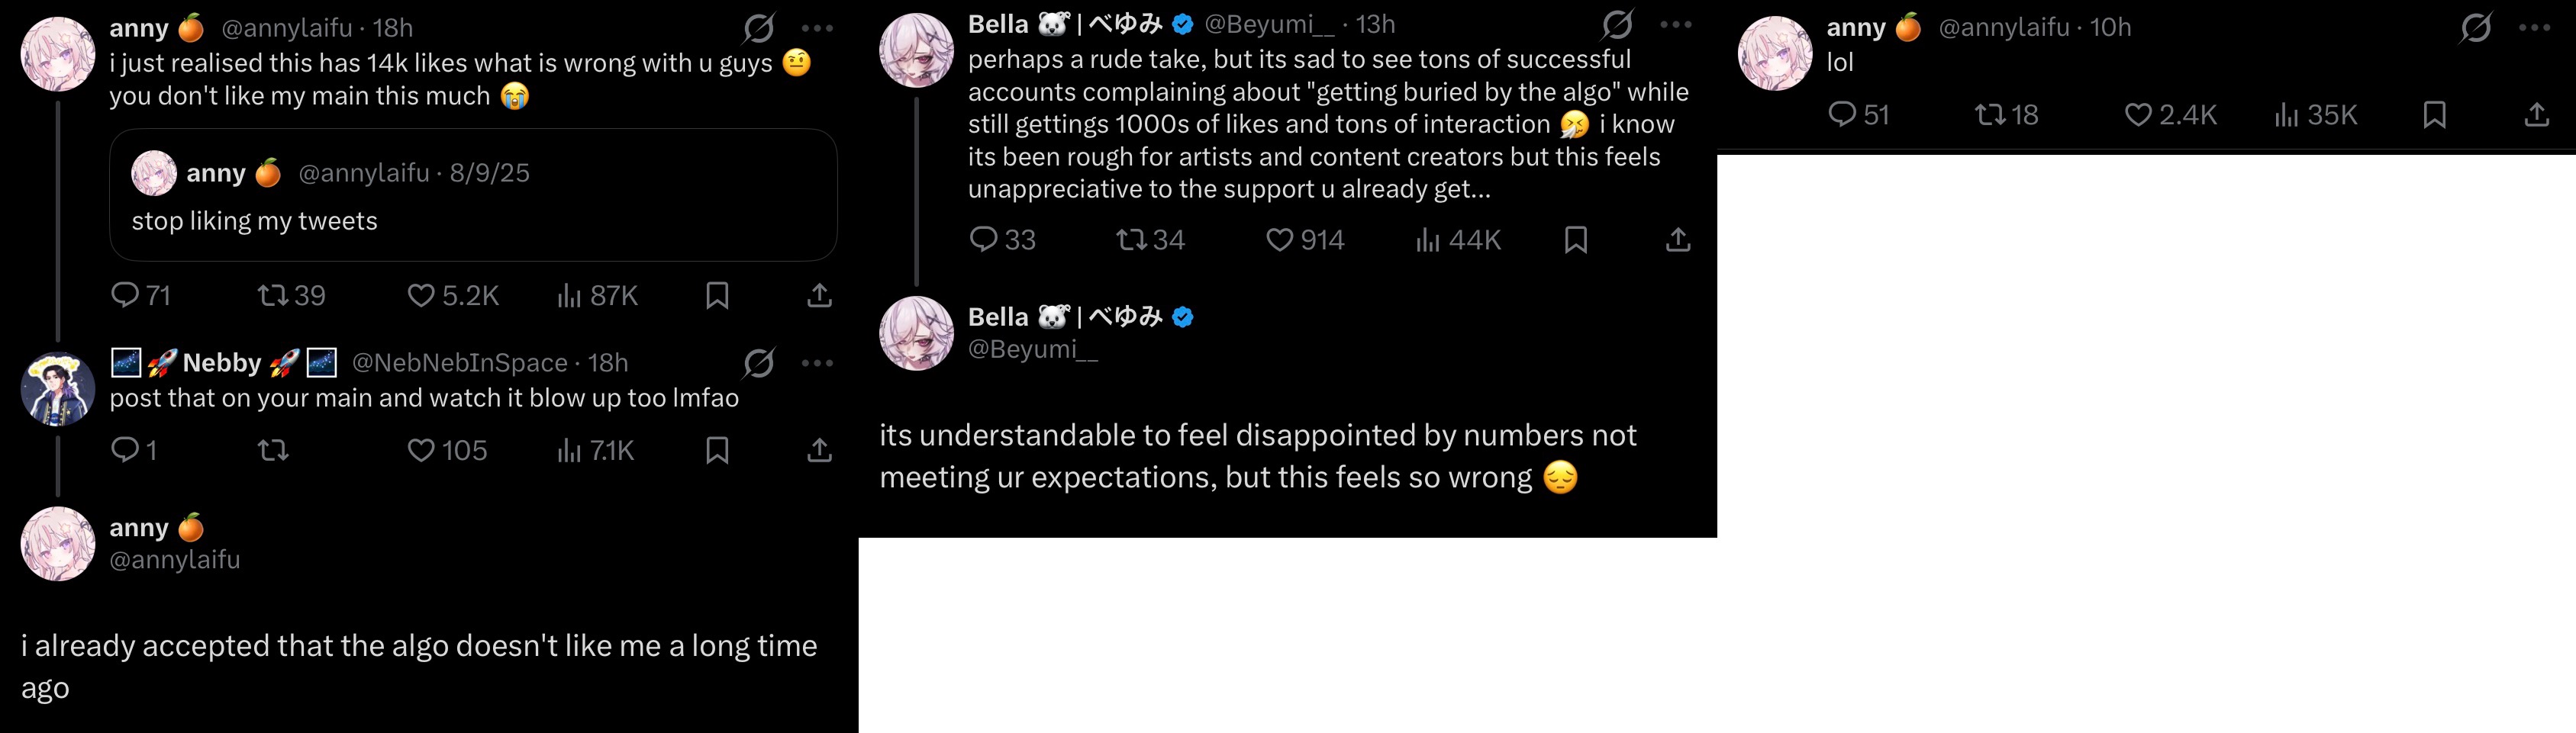Open Grok icon on Nebby's tweet

(759, 363)
